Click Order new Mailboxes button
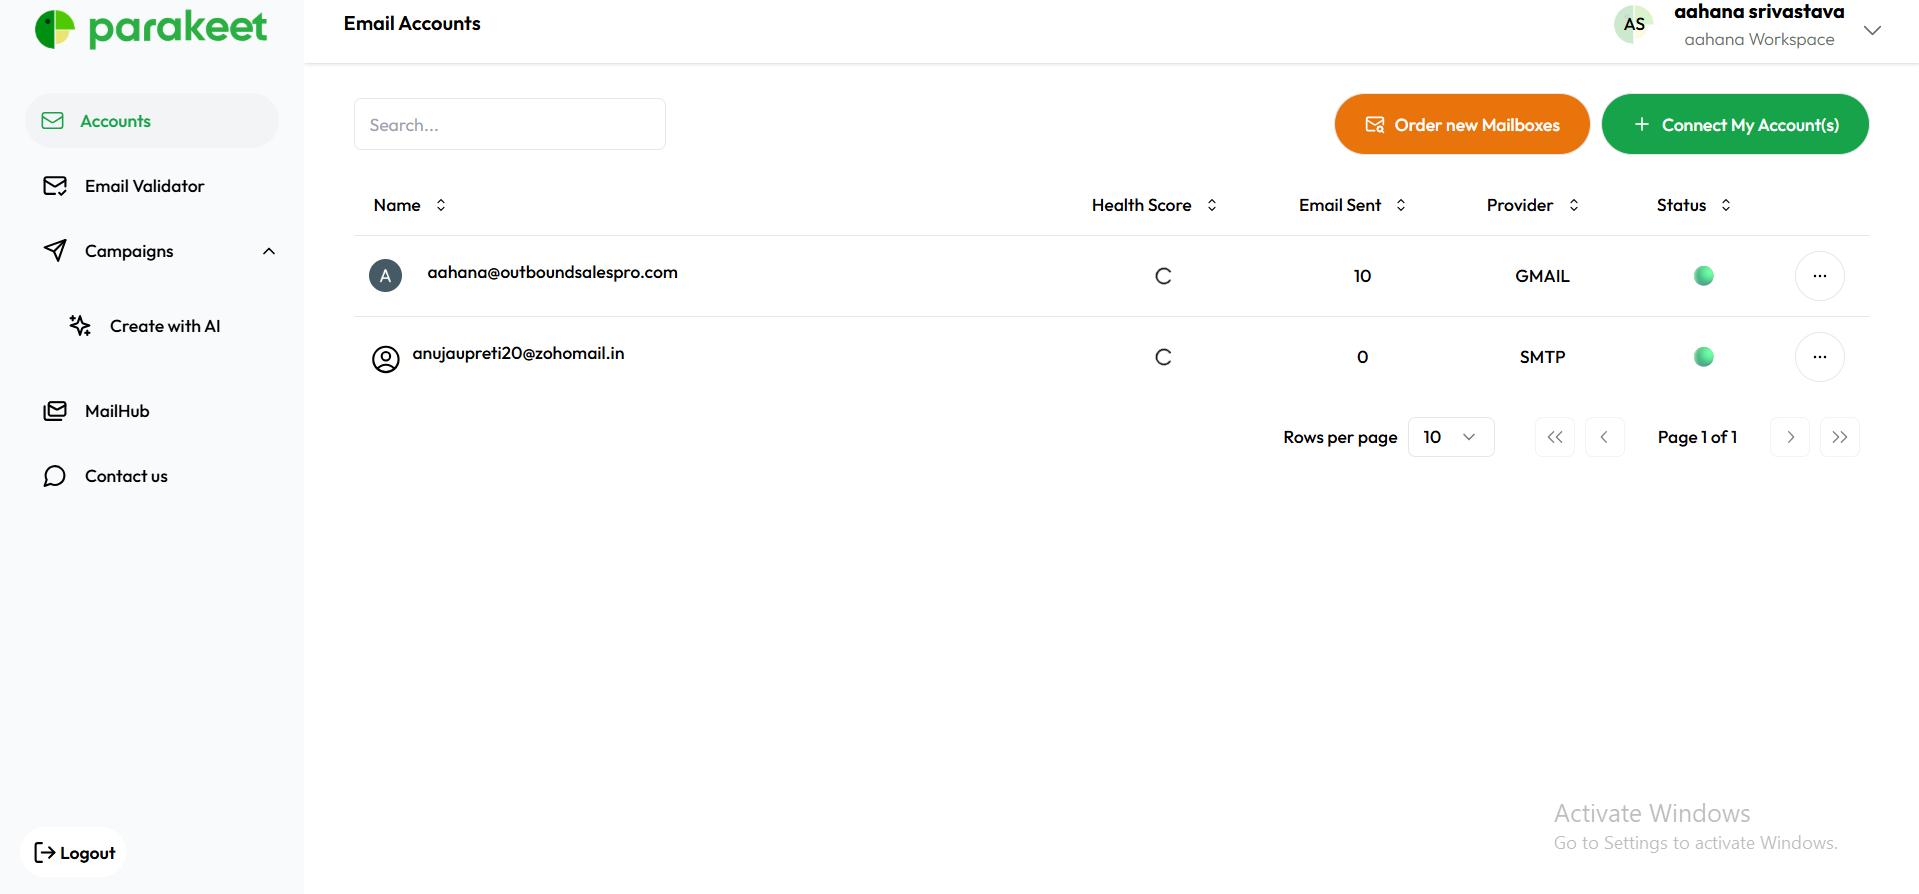1919x894 pixels. coord(1461,125)
